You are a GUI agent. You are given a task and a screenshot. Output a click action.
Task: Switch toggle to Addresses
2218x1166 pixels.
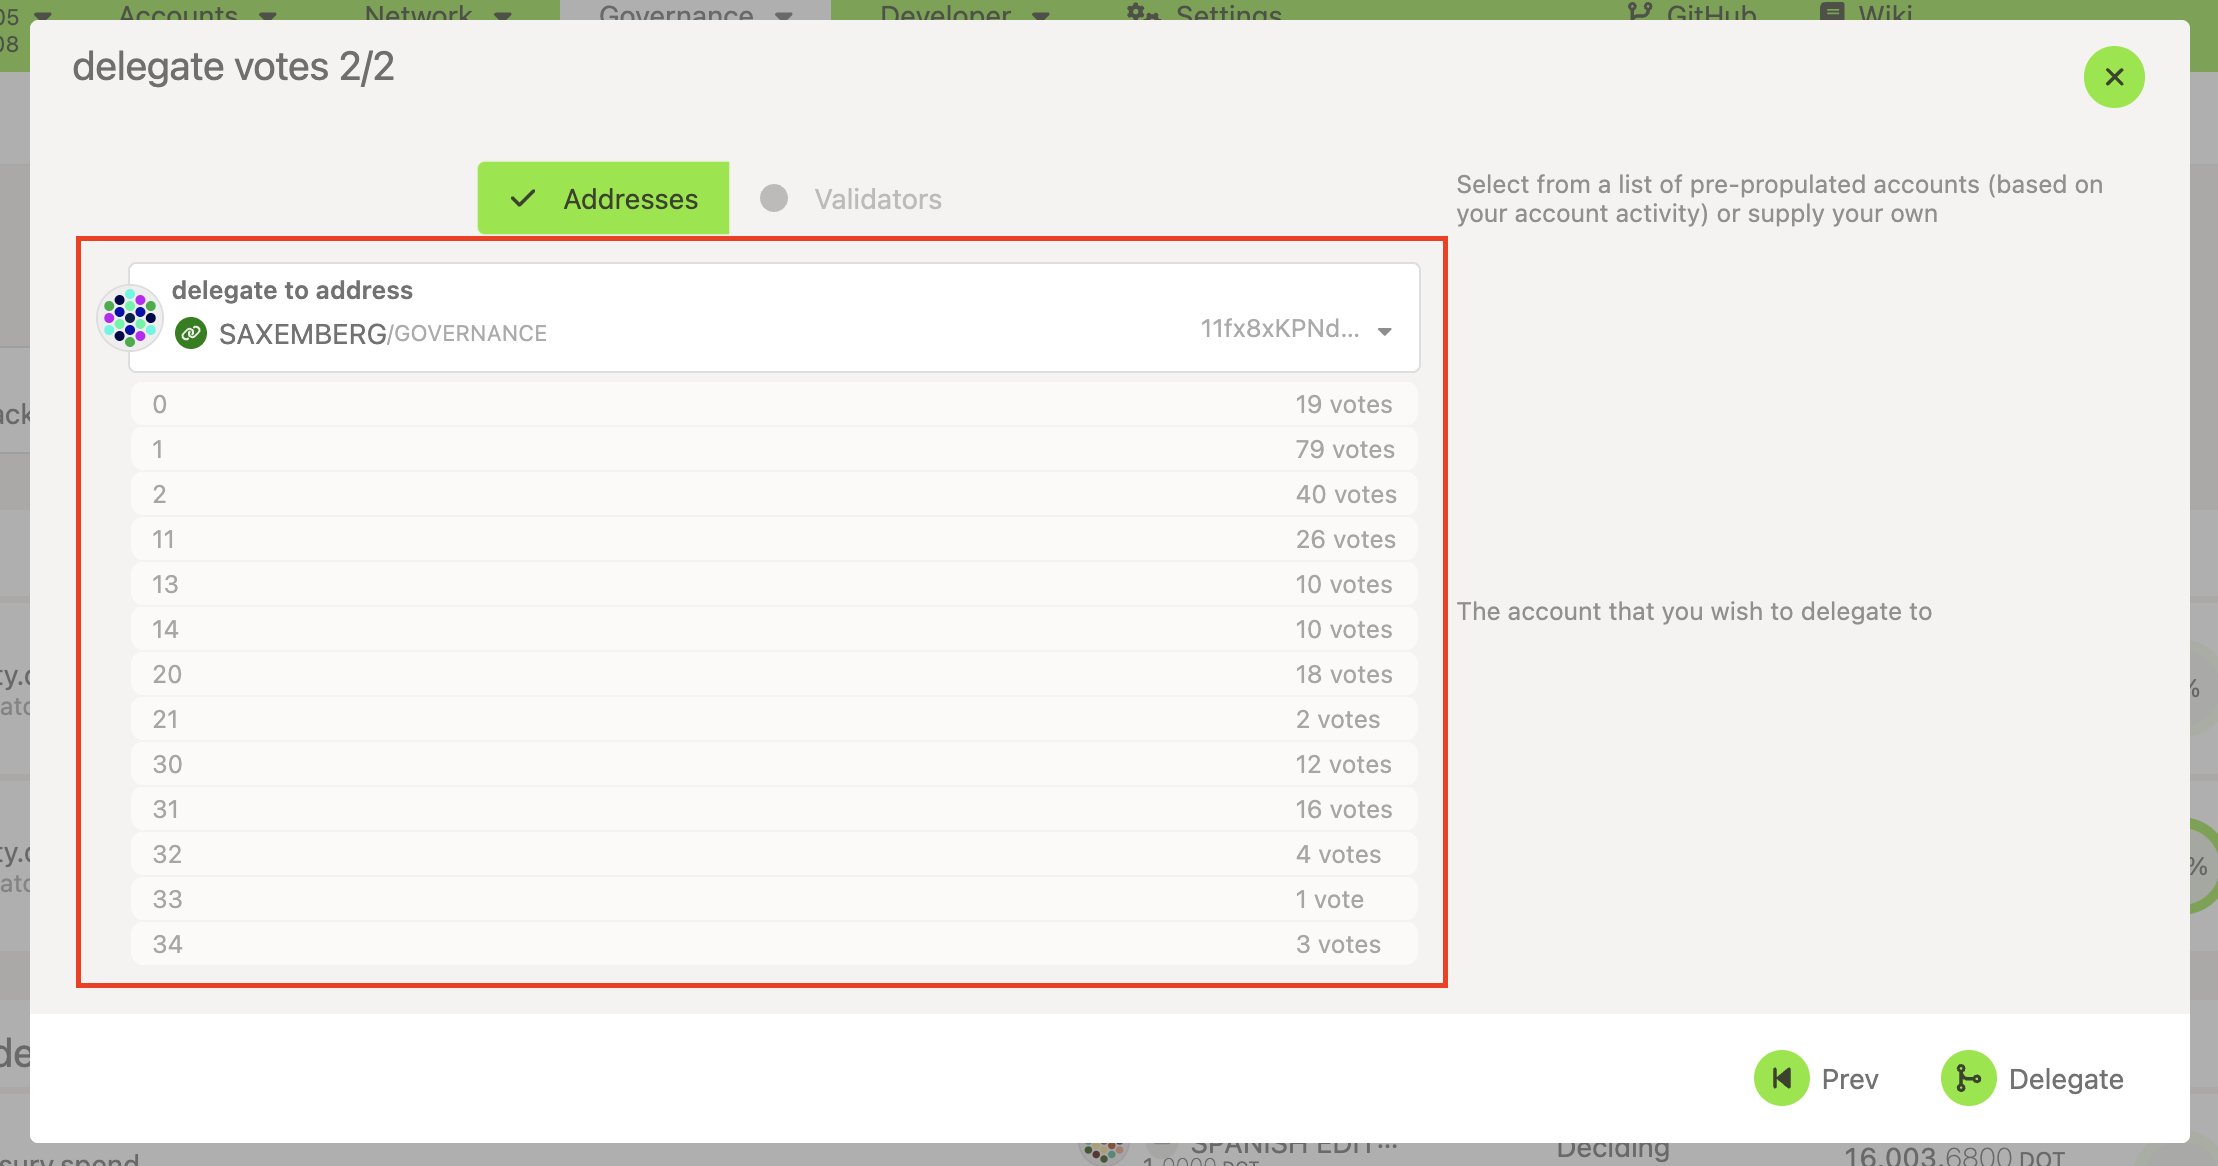(630, 199)
